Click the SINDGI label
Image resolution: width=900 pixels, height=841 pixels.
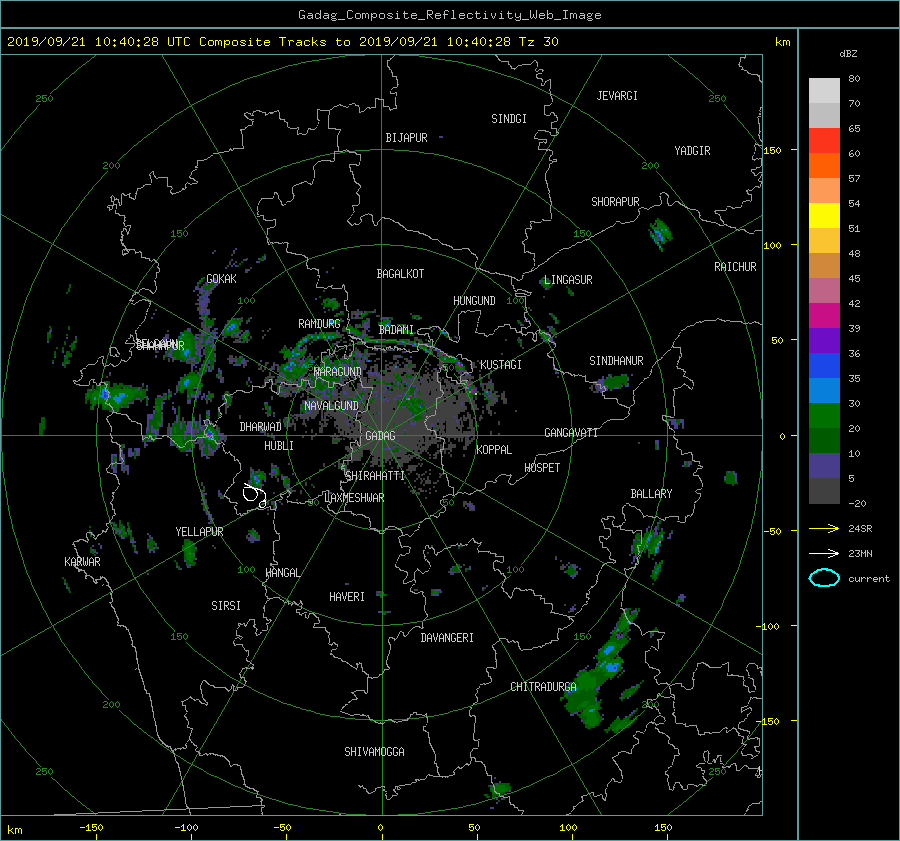point(509,119)
